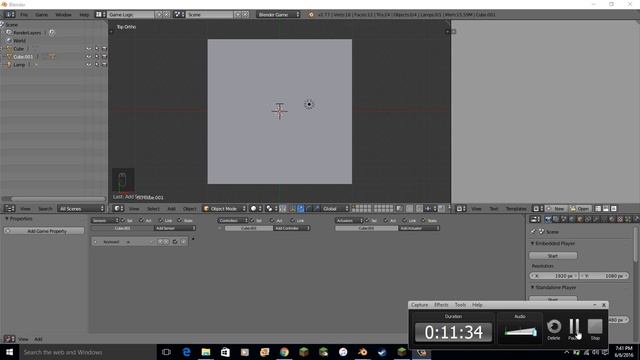Screen dimensions: 640x360
Task: Toggle Sensors State checkbox
Action: tap(179, 220)
